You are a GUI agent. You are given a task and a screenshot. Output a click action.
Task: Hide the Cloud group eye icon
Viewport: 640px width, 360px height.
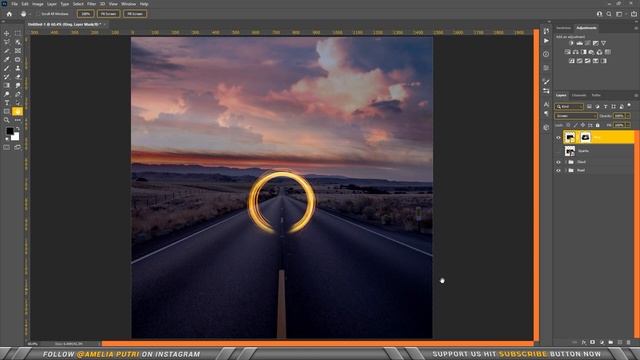click(558, 162)
